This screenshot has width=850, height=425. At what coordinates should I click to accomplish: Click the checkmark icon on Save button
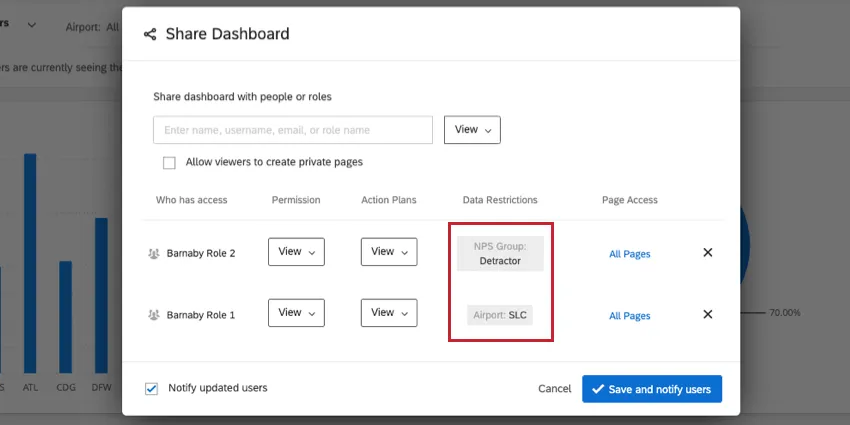598,389
